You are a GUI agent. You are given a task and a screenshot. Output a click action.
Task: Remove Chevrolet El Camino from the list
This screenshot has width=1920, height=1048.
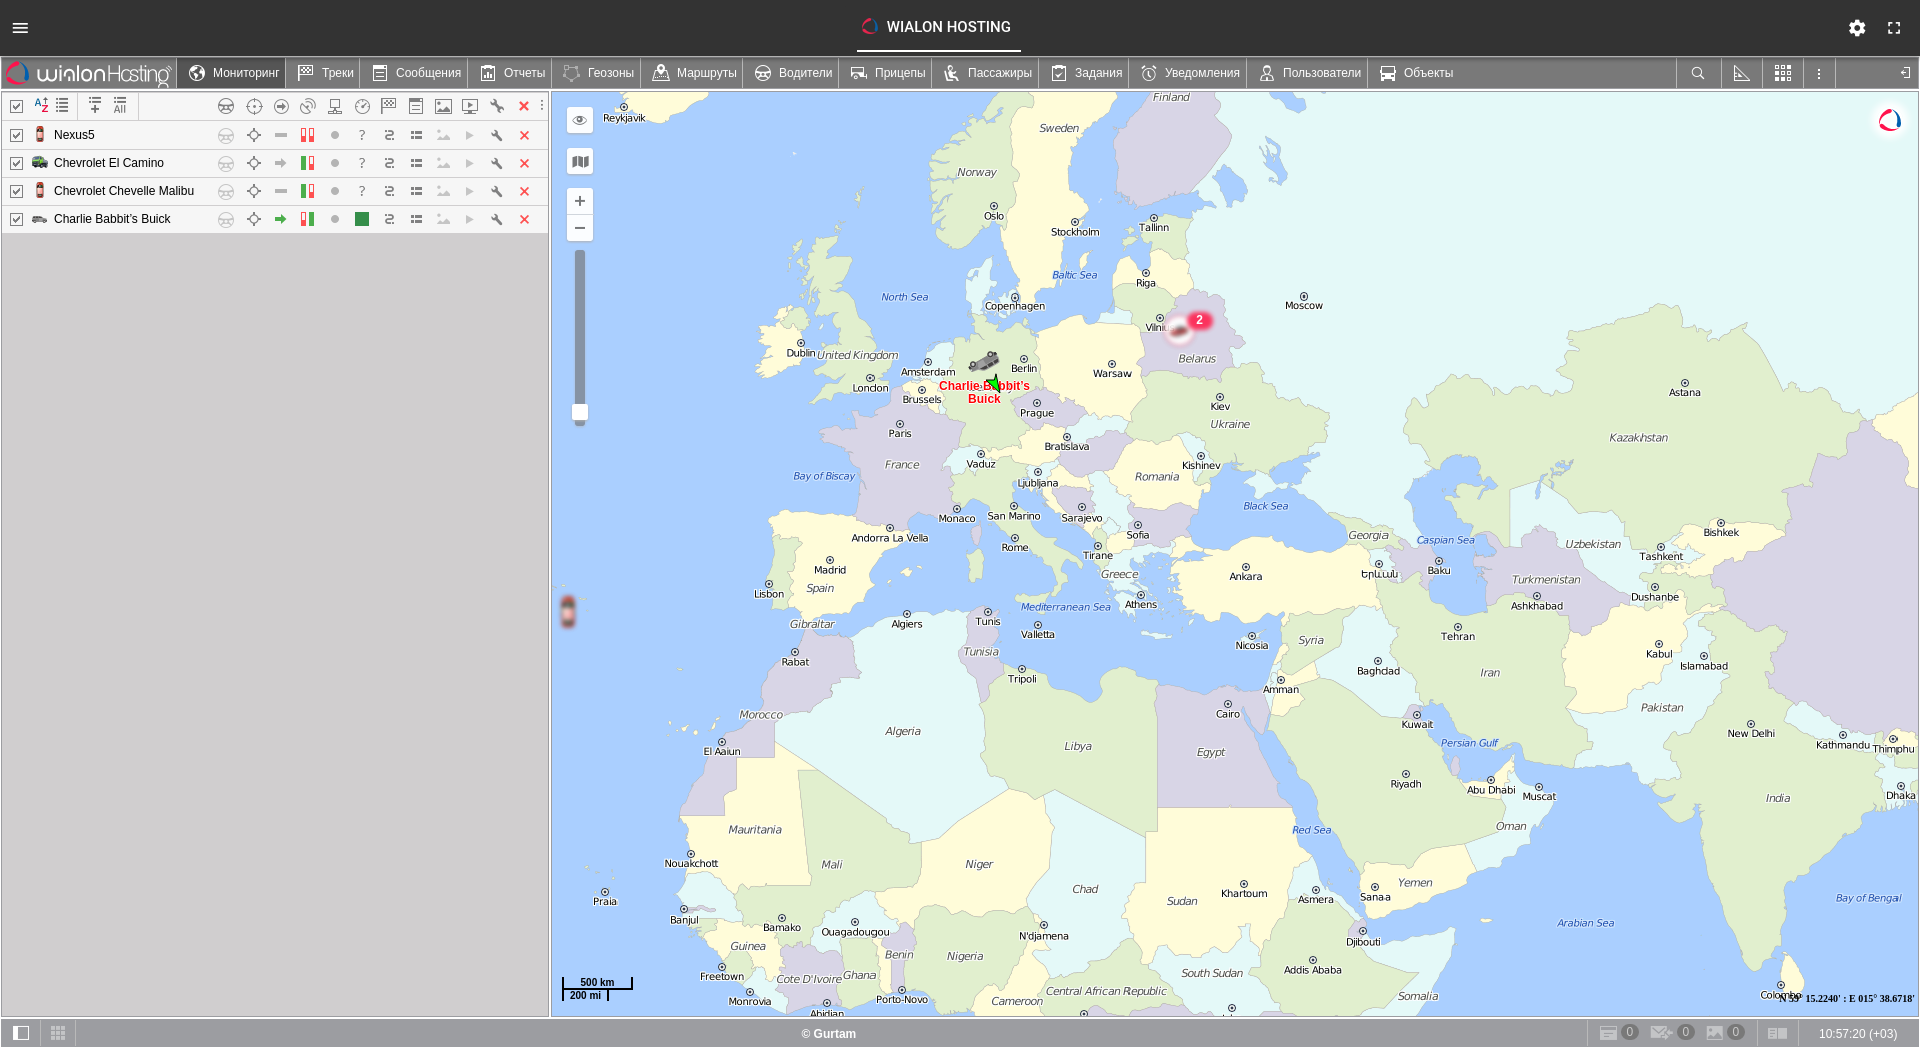click(x=524, y=163)
